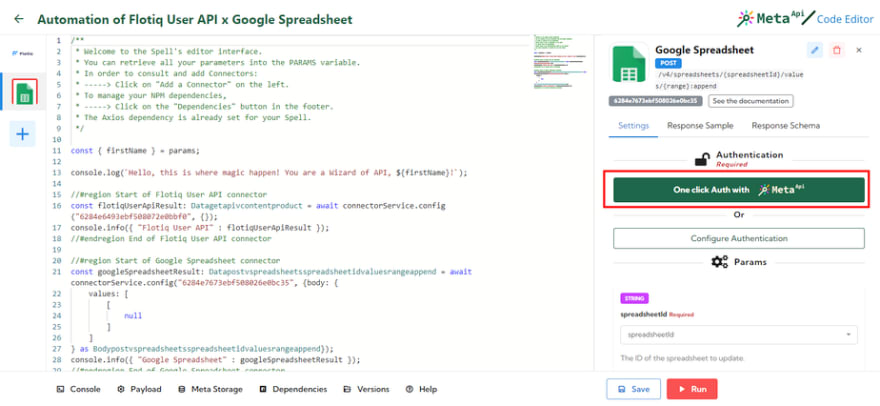The width and height of the screenshot is (880, 406).
Task: Click the endpoint path text under POST
Action: point(730,80)
